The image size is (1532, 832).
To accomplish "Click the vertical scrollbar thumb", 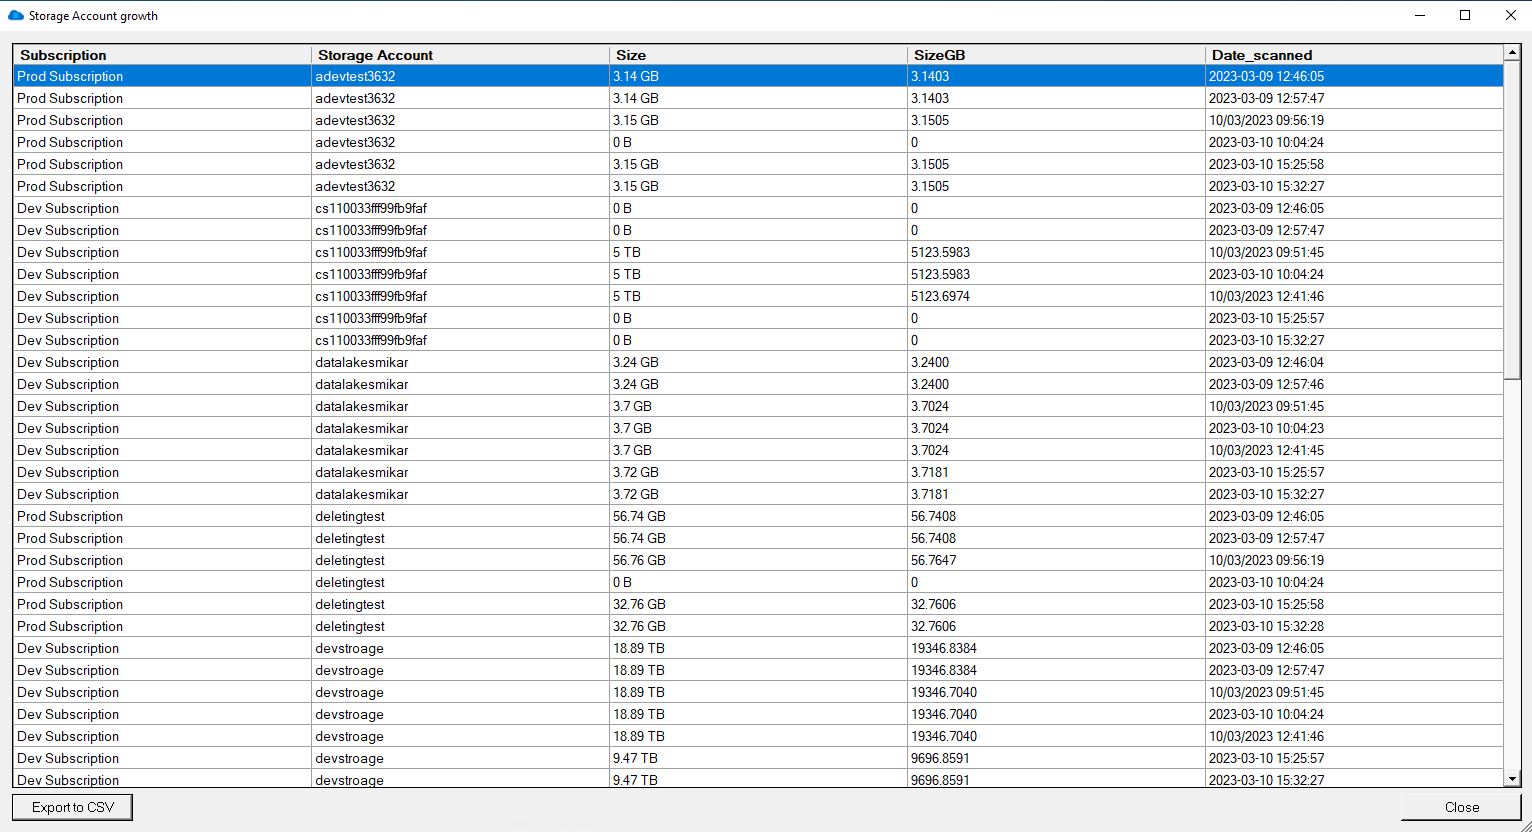I will coord(1511,220).
